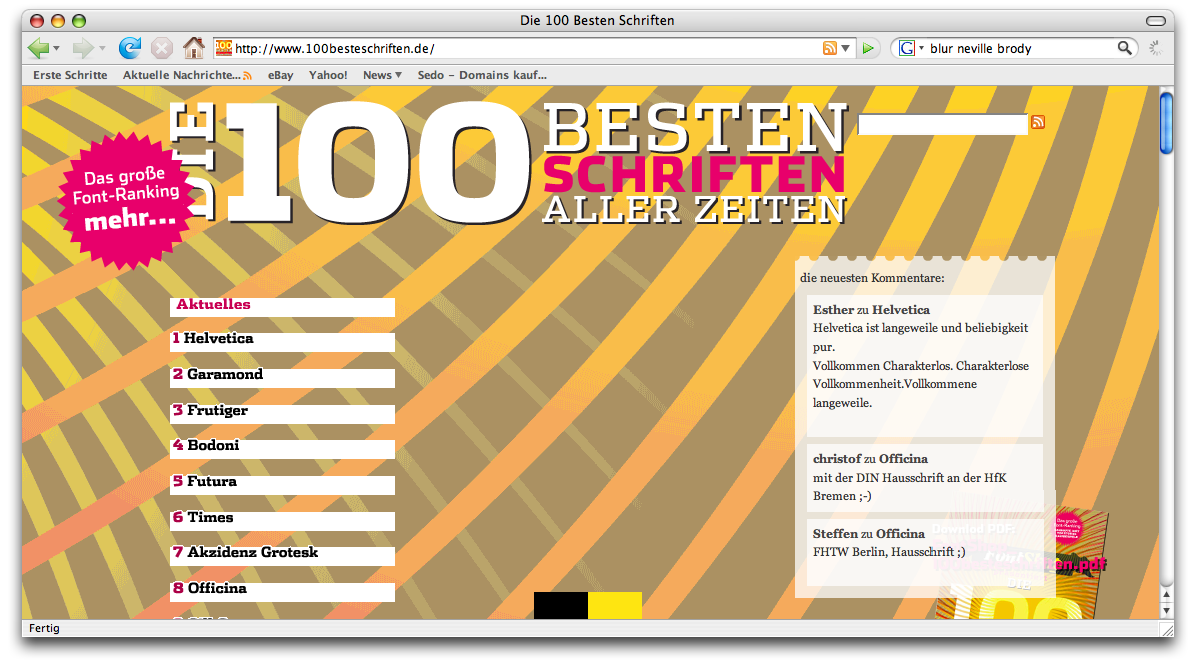This screenshot has height=666, width=1193.
Task: Click the RSS icon next to Aktuelle Nachrichten bookmark
Action: pyautogui.click(x=247, y=75)
